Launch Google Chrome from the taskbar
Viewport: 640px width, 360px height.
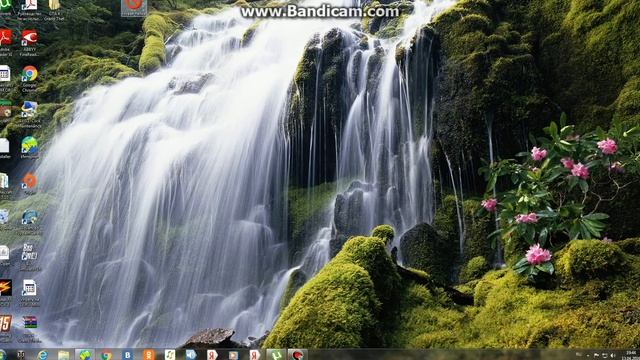[x=106, y=355]
